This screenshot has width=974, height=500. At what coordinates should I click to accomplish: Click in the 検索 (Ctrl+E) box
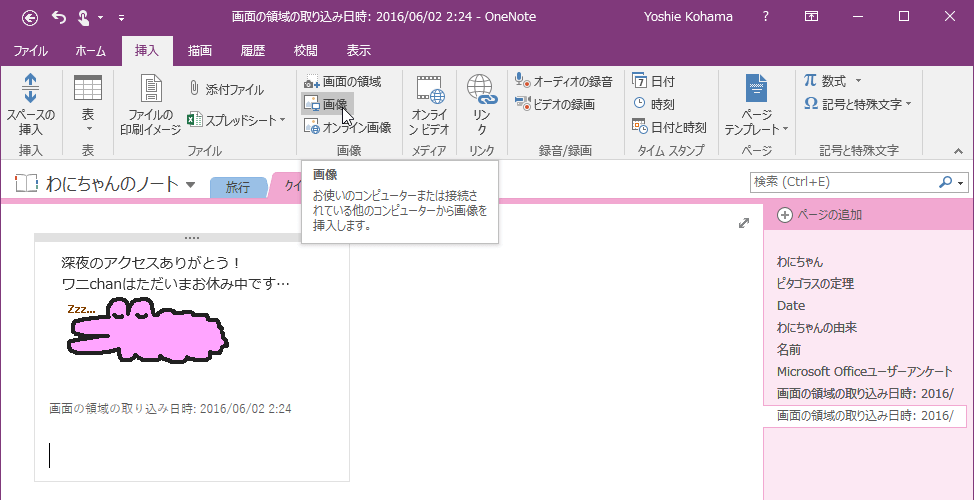844,182
